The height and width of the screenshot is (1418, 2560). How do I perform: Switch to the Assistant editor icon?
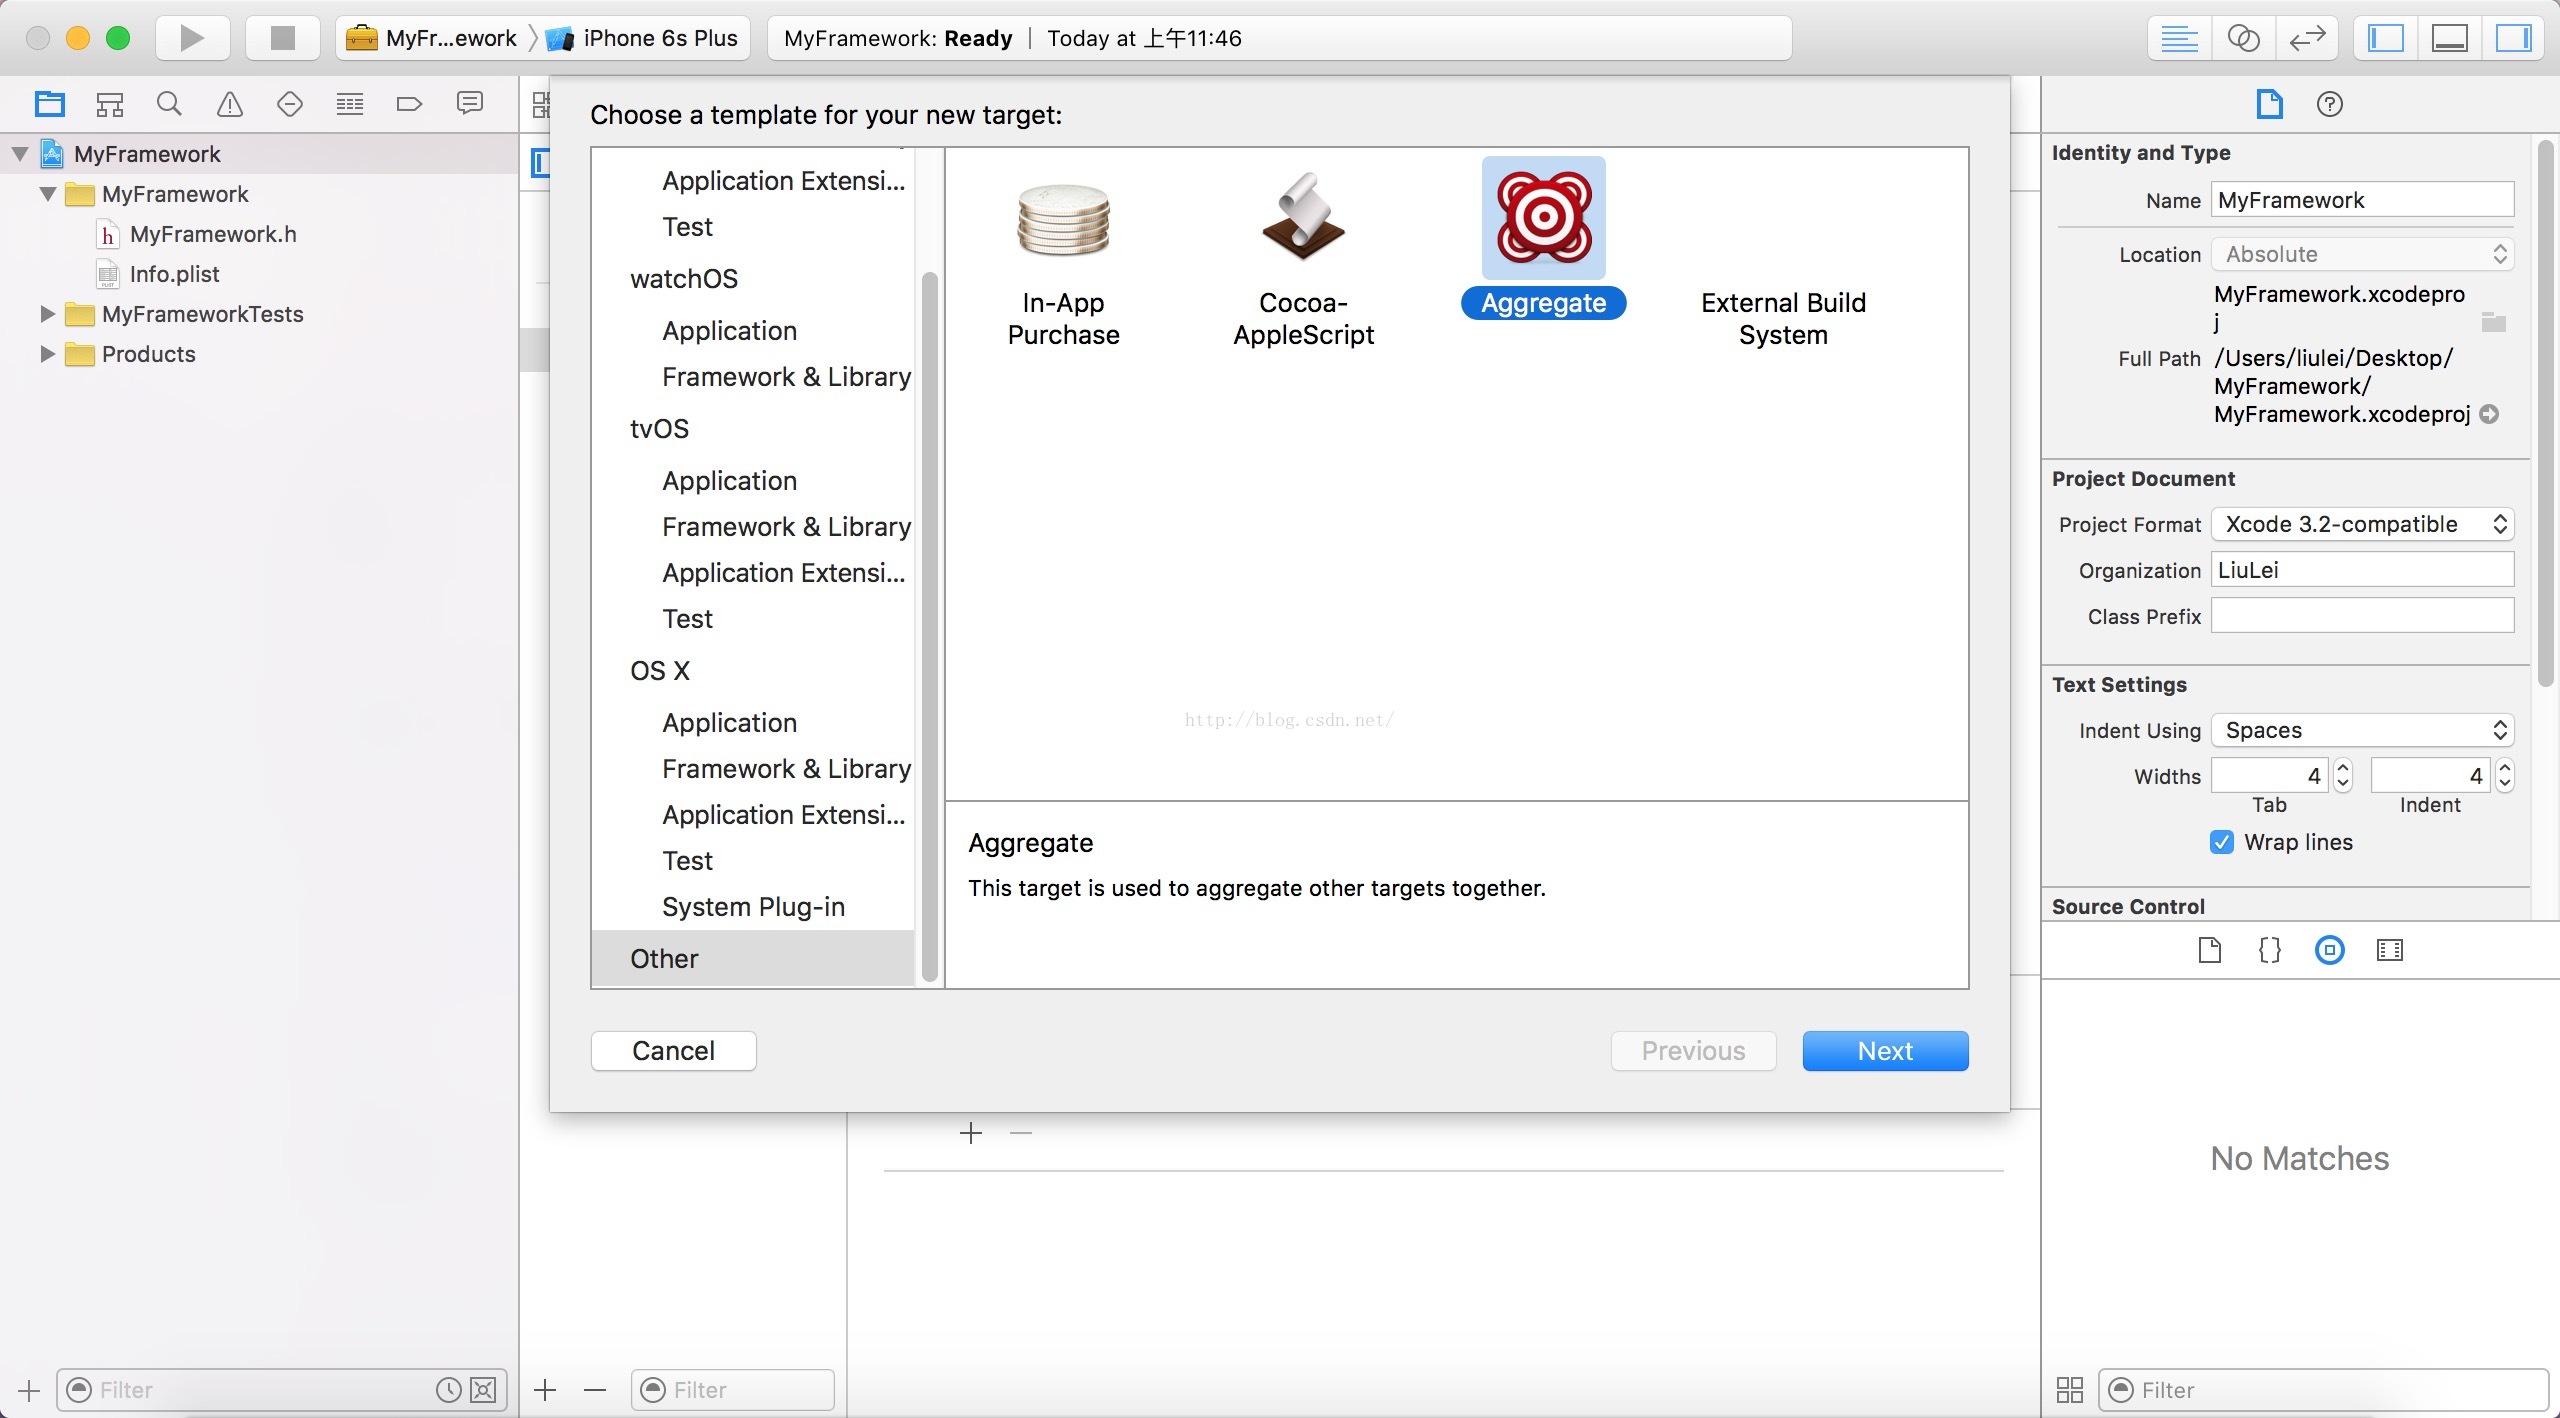pos(2243,39)
